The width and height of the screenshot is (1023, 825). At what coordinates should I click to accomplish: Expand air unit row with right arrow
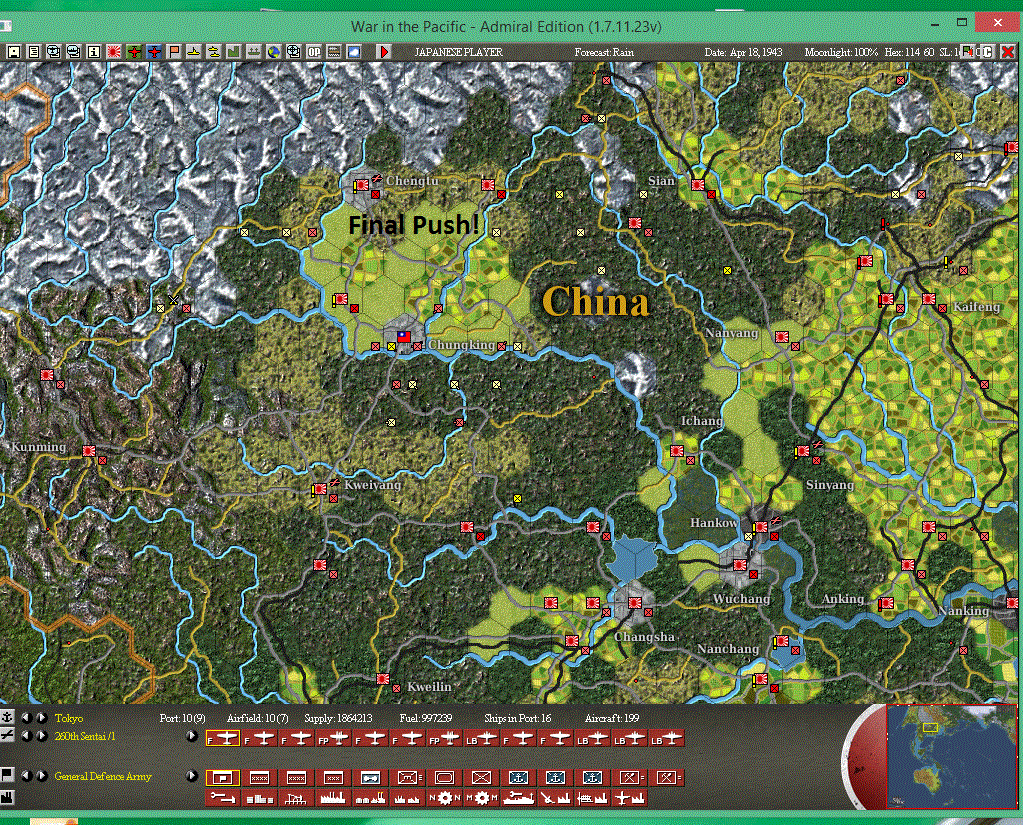tap(191, 736)
